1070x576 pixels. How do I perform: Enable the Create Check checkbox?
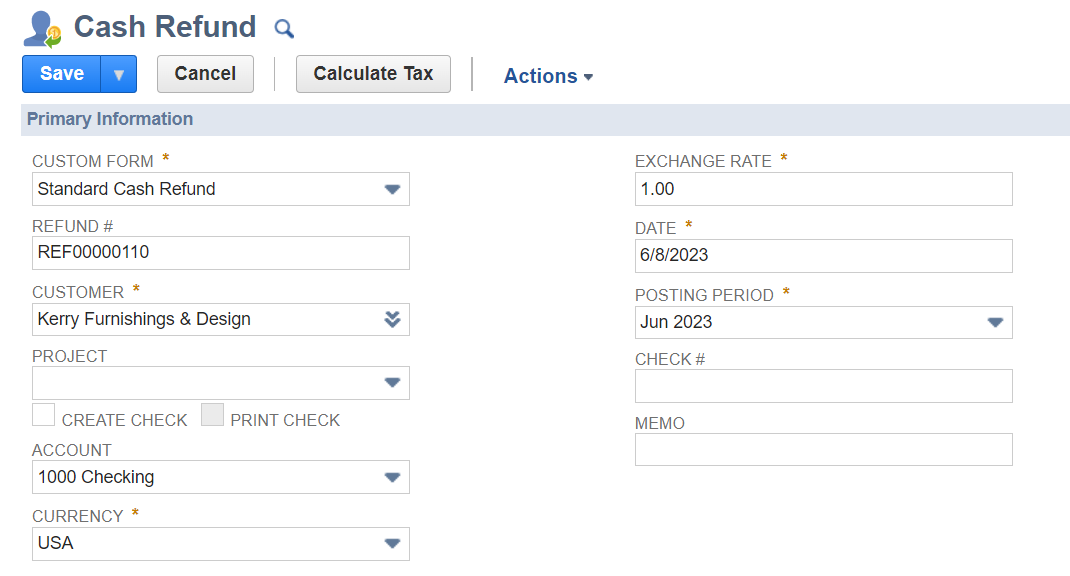[x=43, y=415]
